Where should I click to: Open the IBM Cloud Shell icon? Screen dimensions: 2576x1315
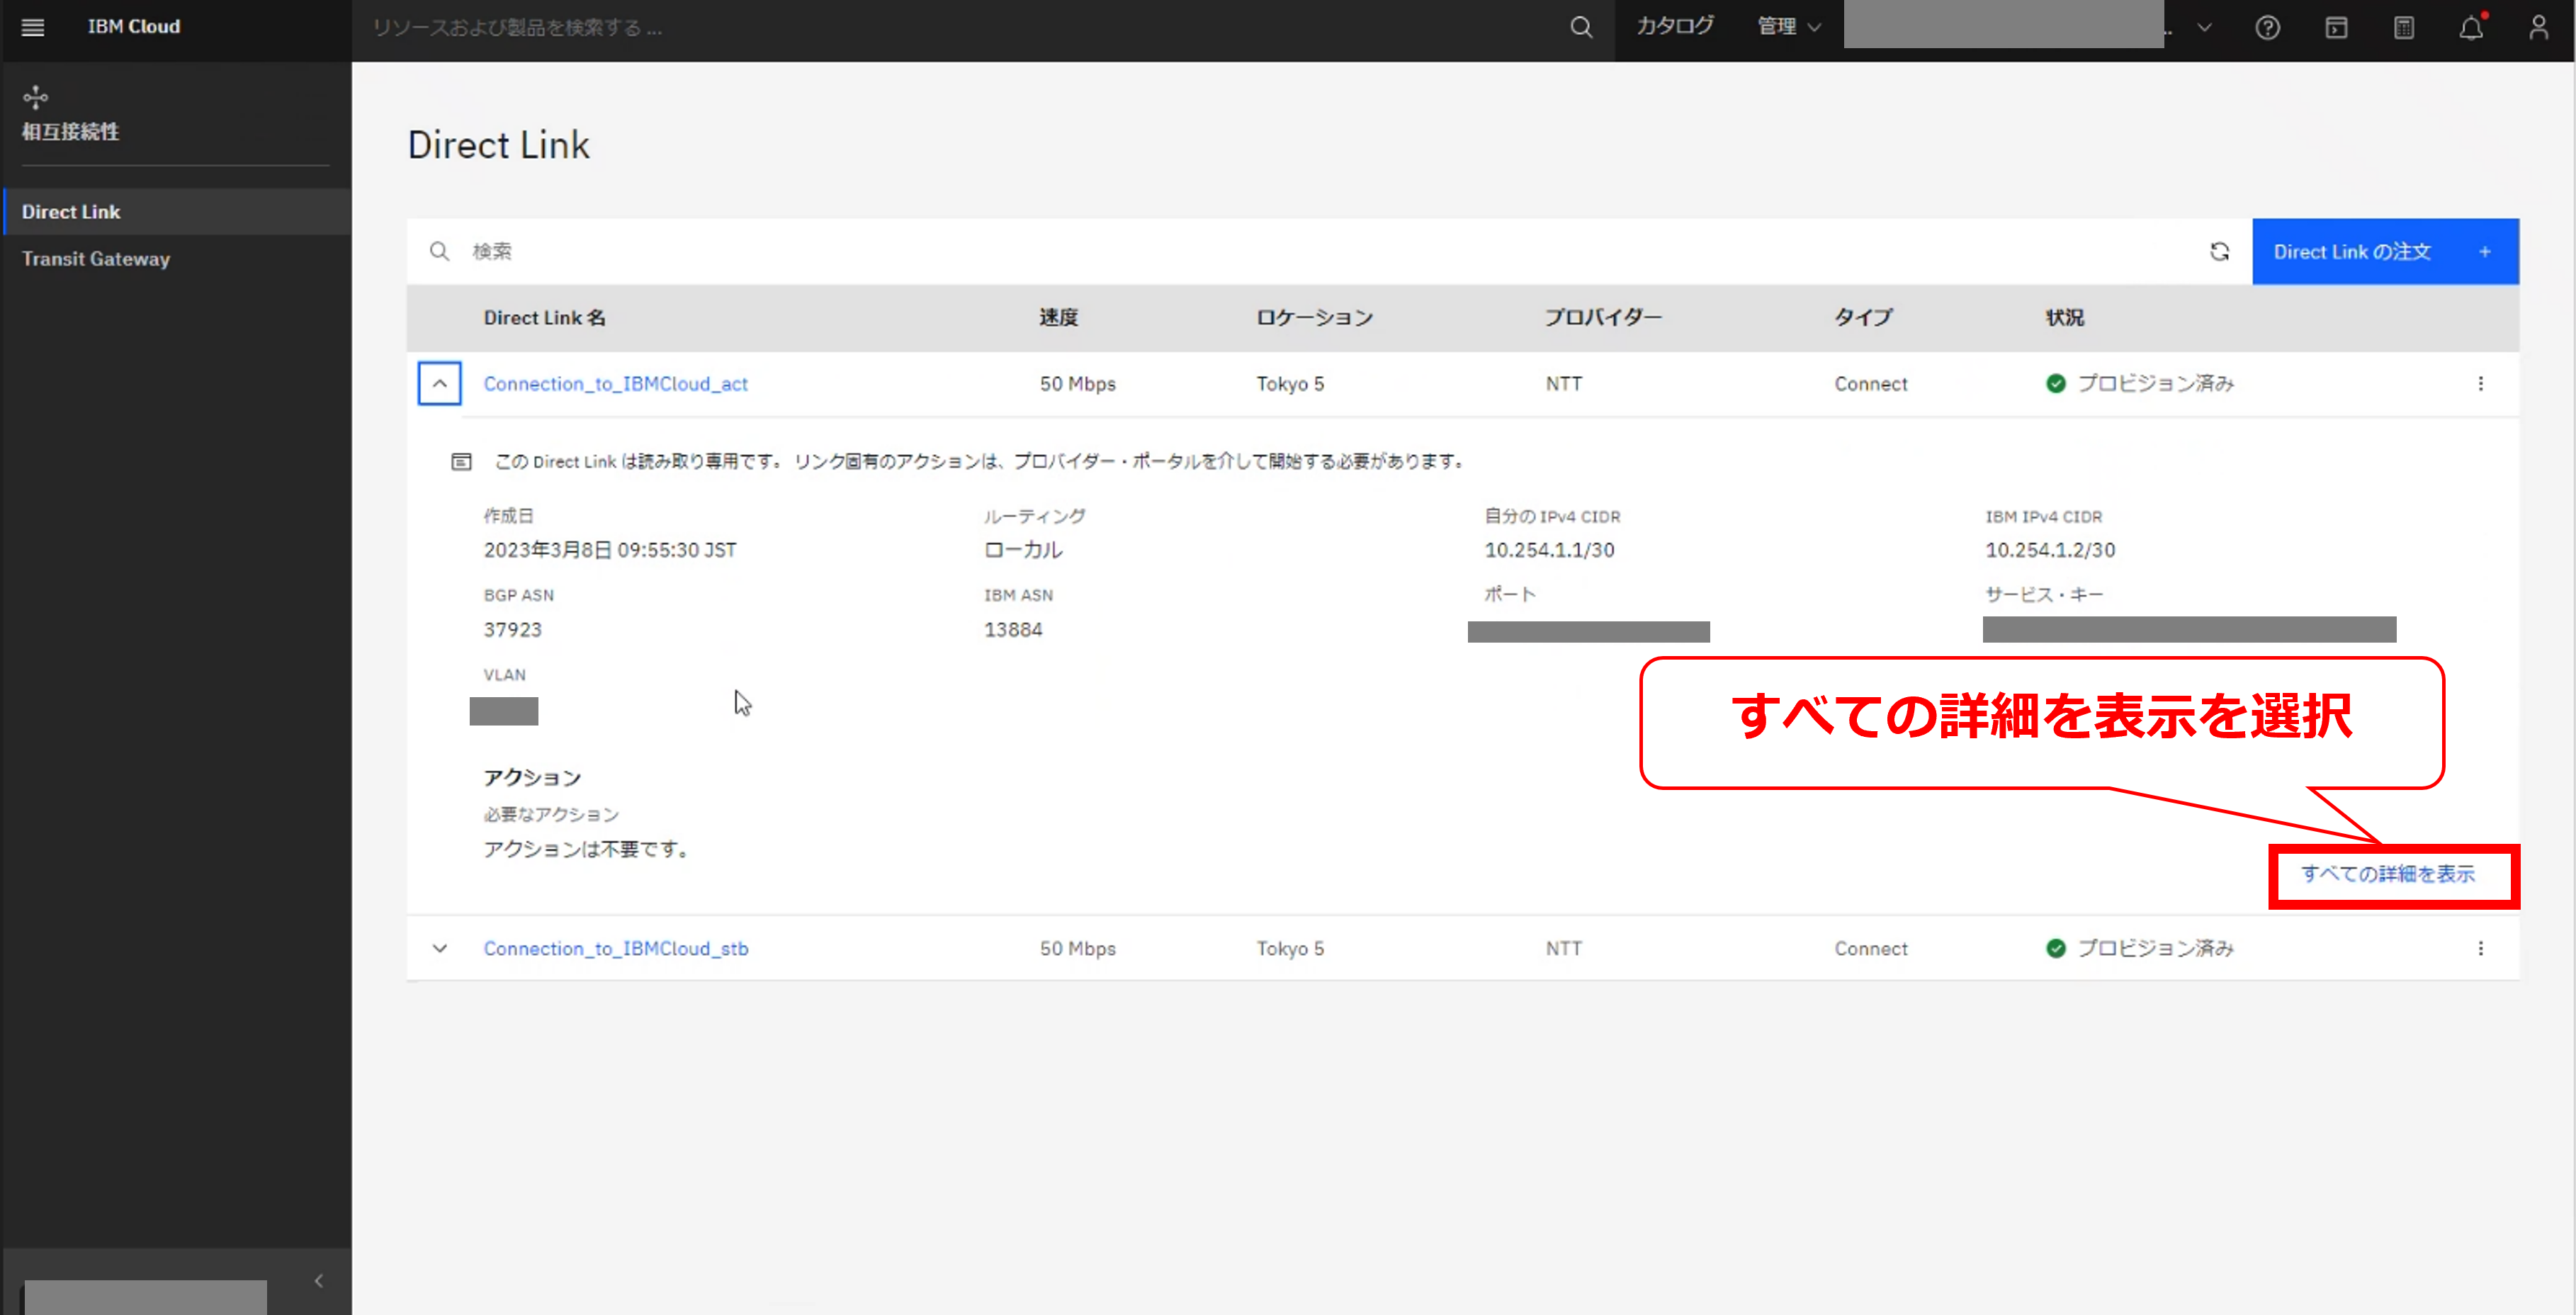coord(2336,27)
